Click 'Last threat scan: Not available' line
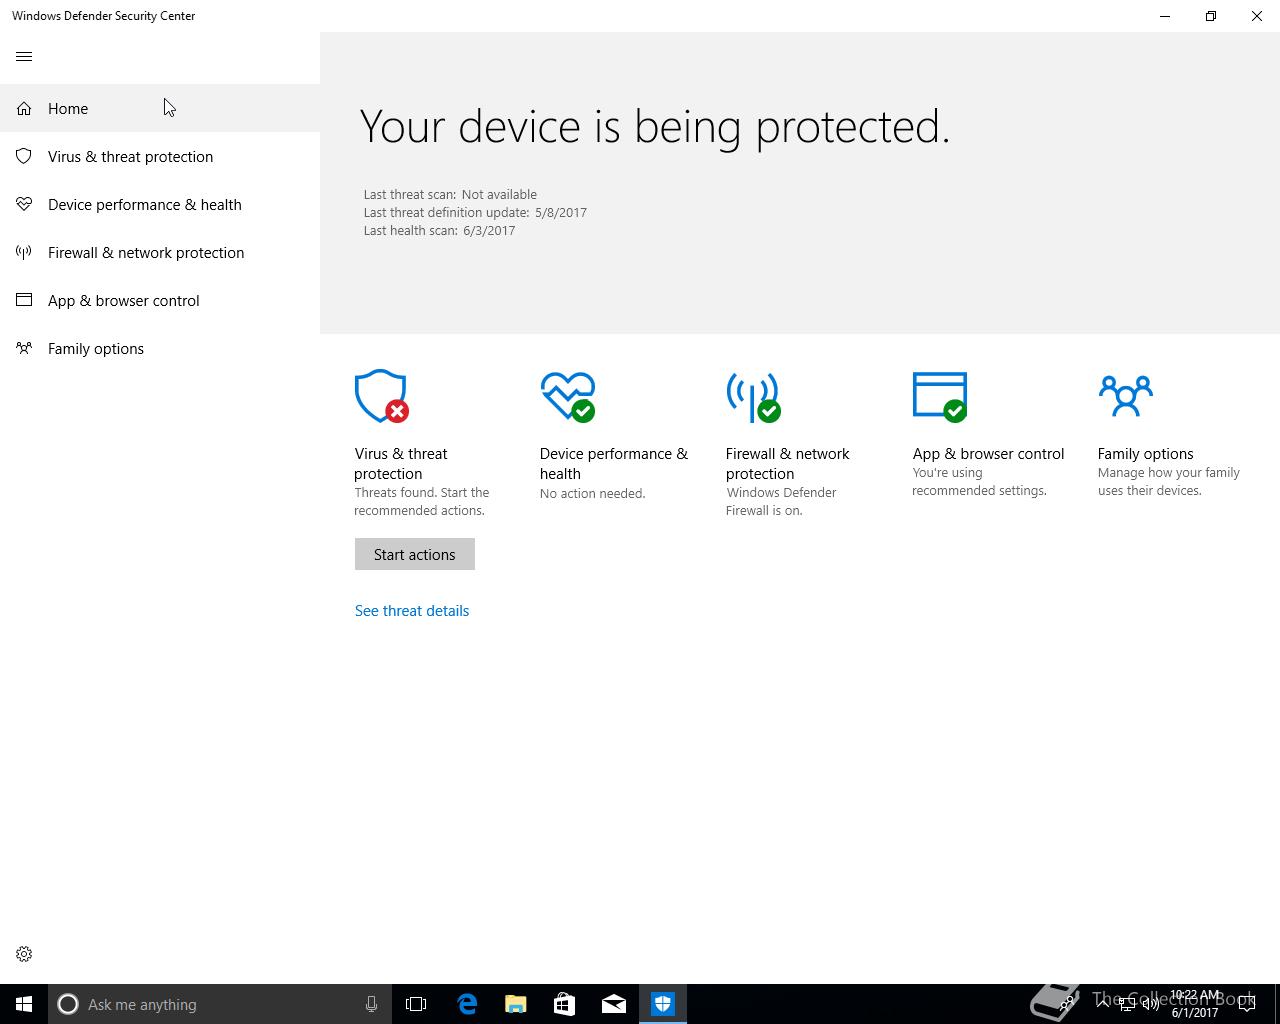Image resolution: width=1280 pixels, height=1024 pixels. 450,195
